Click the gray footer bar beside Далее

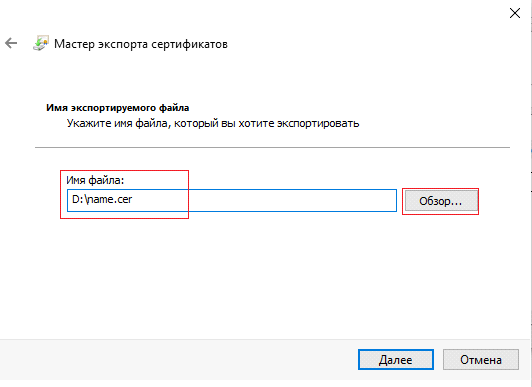tap(176, 360)
